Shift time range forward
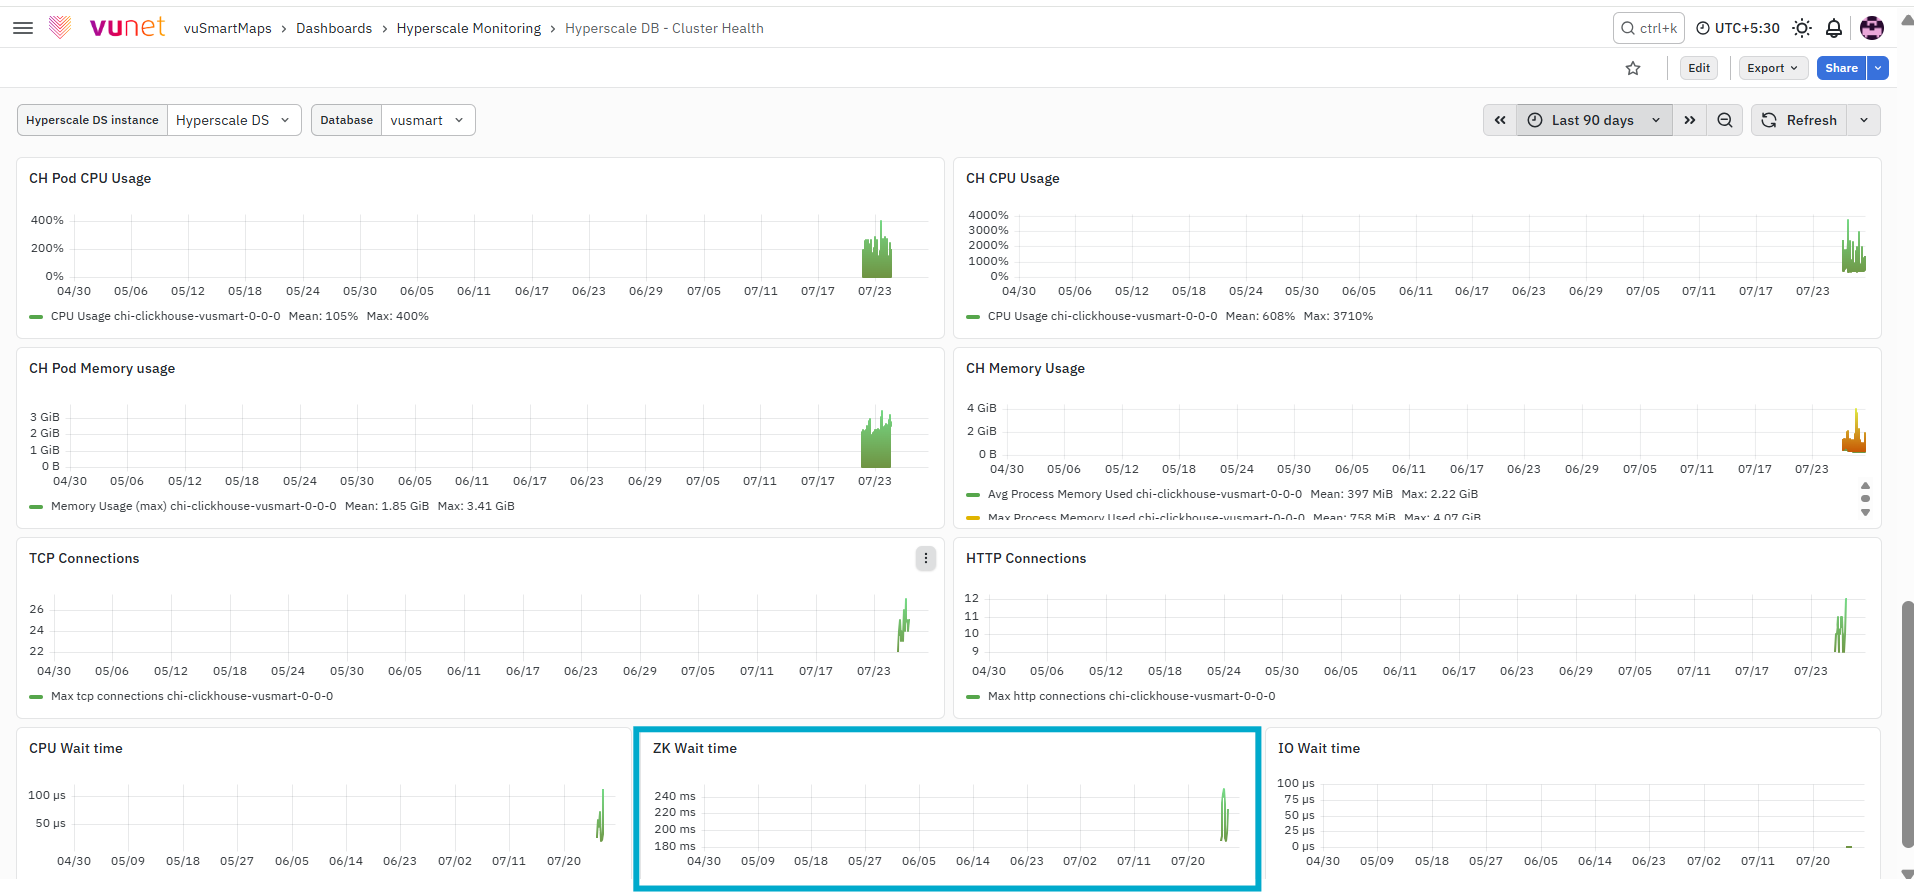Viewport: 1914px width, 892px height. coord(1690,120)
